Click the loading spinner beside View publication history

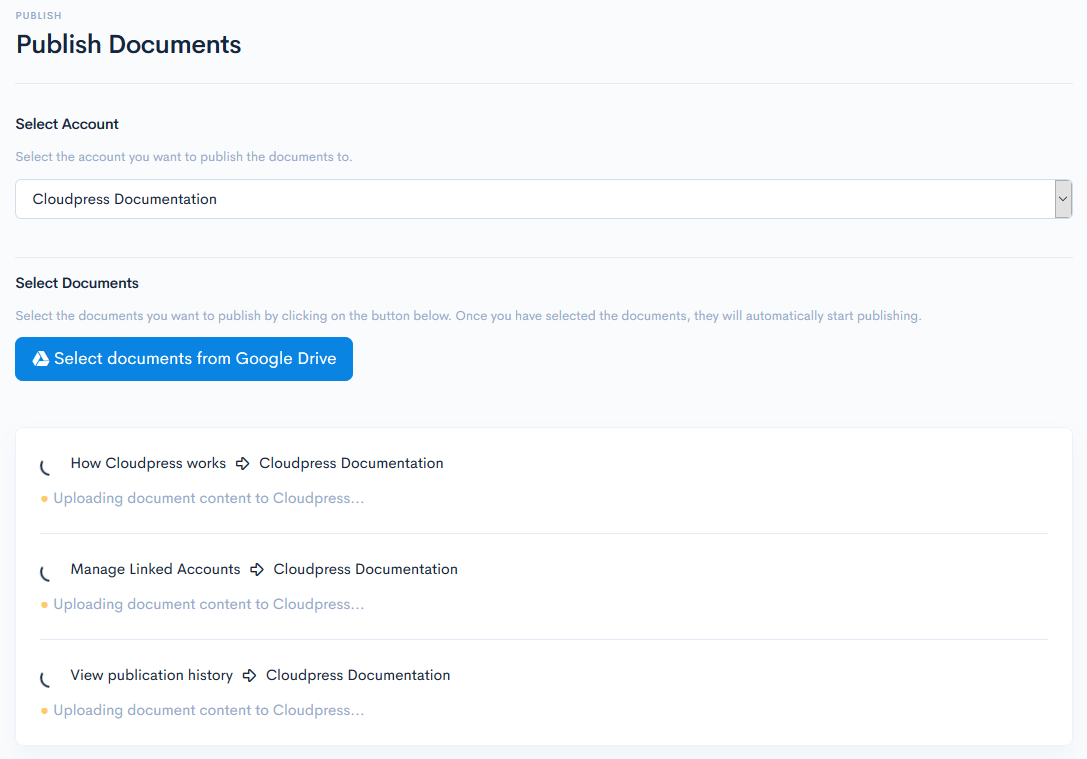[46, 680]
